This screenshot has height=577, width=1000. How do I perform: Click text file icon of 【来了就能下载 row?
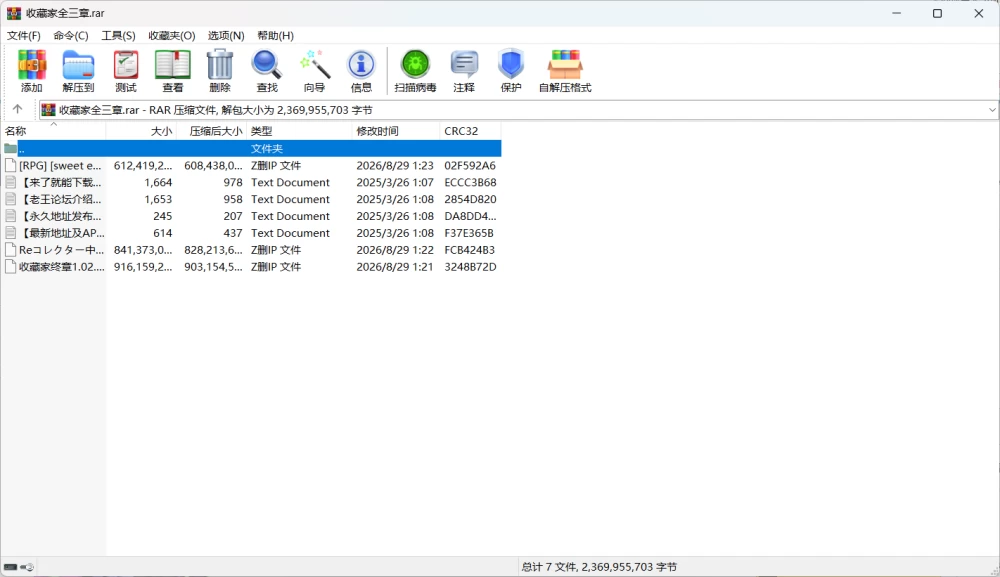10,182
